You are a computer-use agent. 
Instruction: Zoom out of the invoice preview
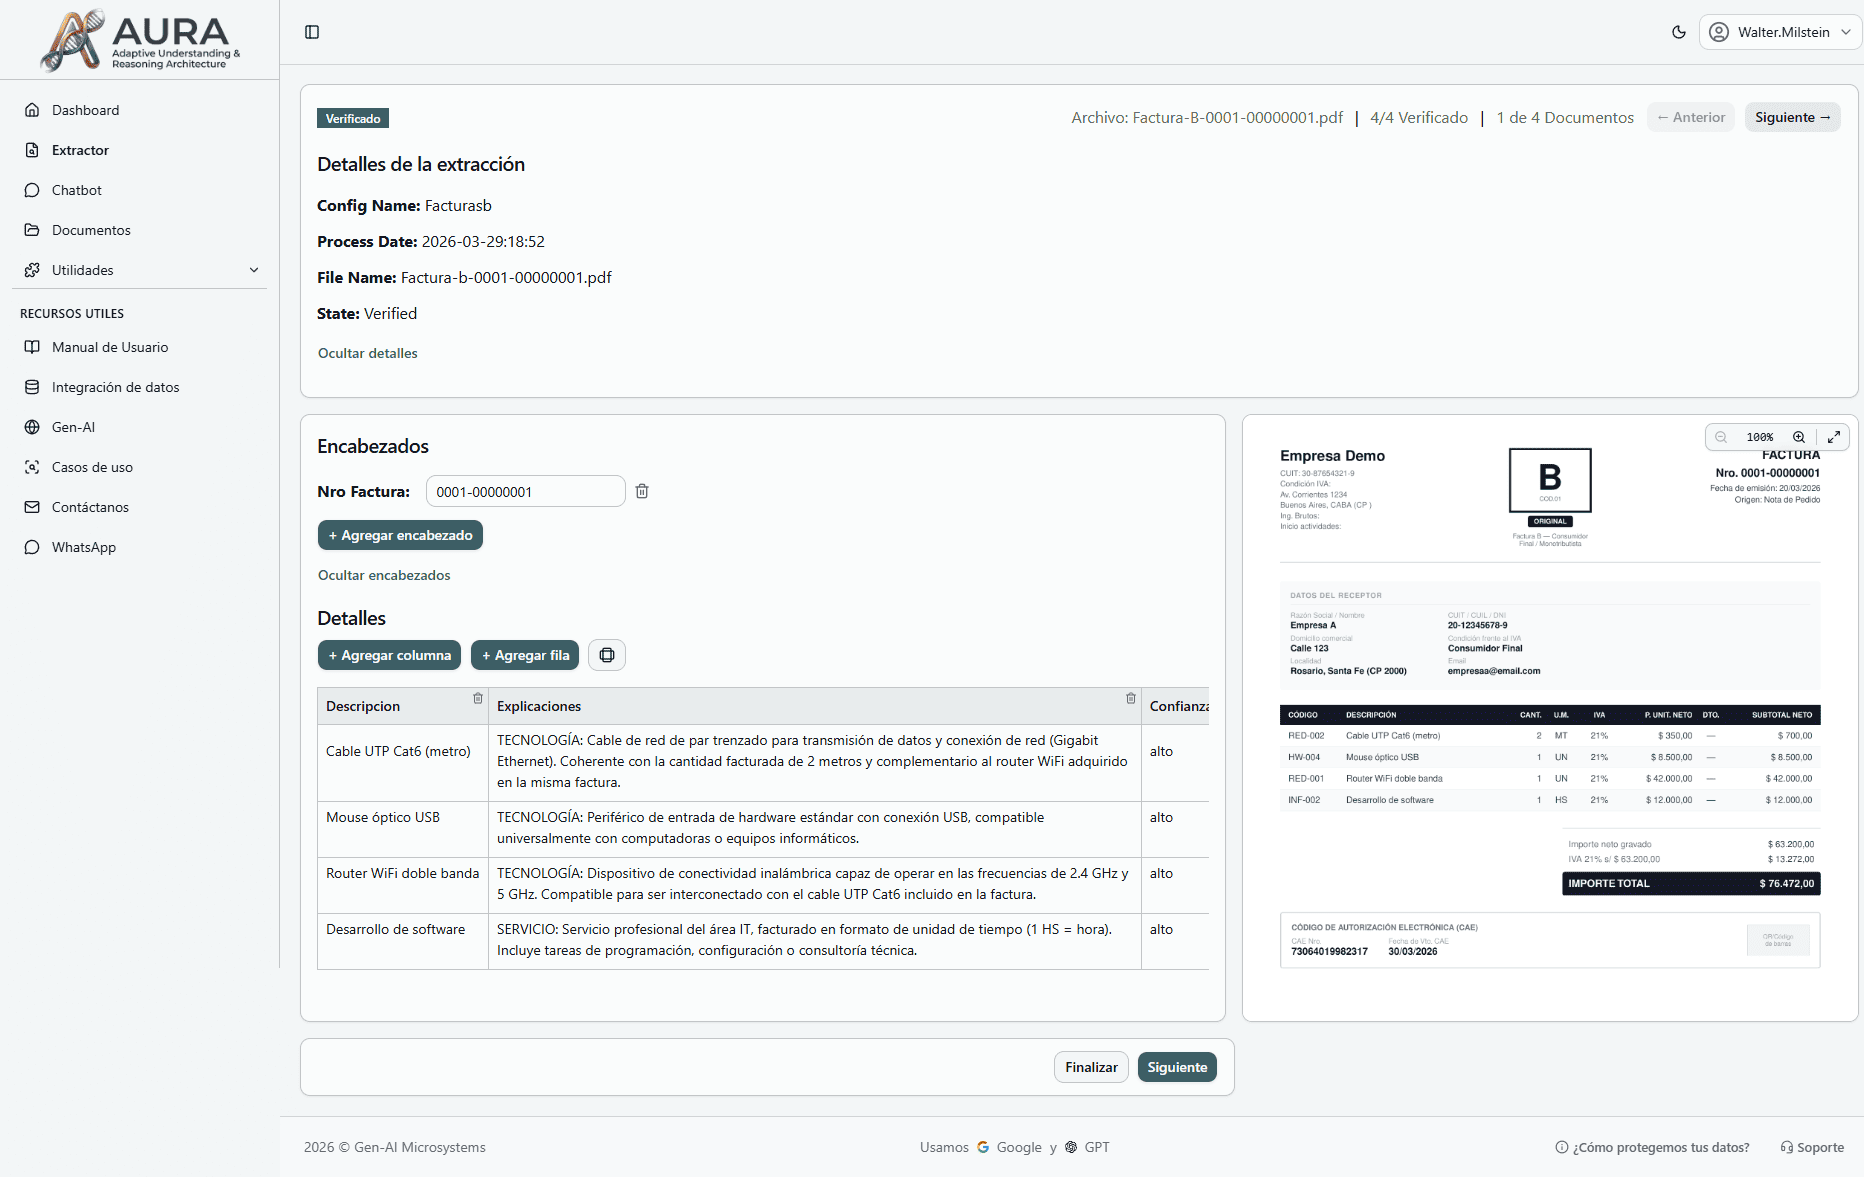click(1721, 437)
